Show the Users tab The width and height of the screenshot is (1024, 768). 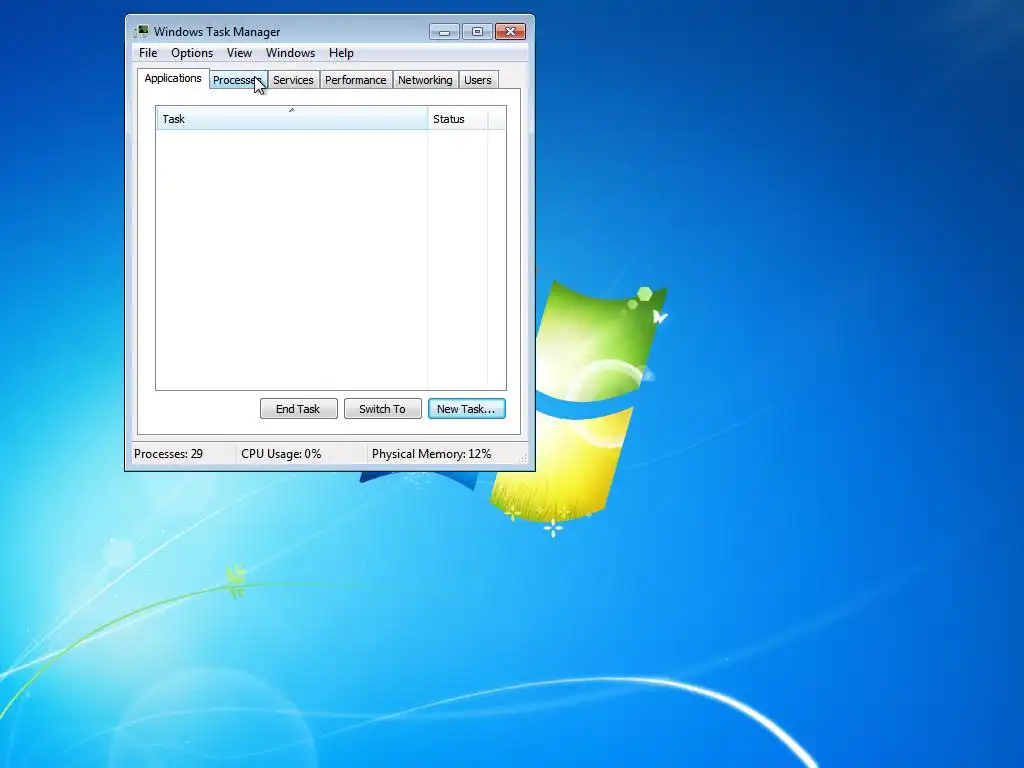pos(478,80)
